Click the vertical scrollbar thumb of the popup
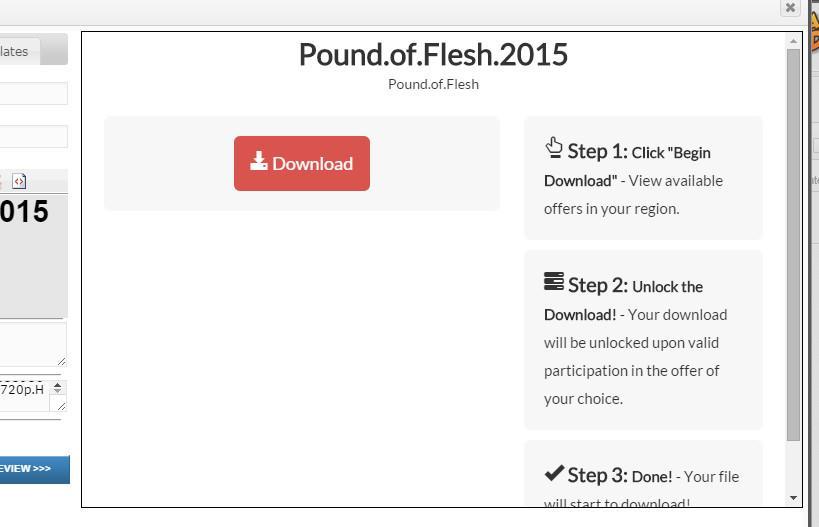 pos(793,245)
